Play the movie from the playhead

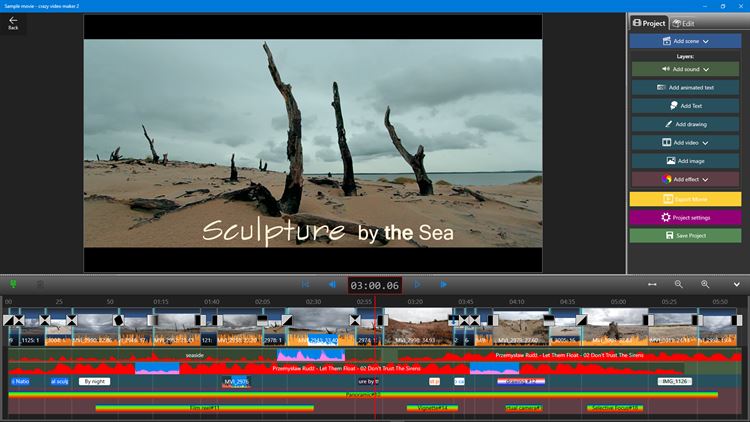[x=417, y=284]
